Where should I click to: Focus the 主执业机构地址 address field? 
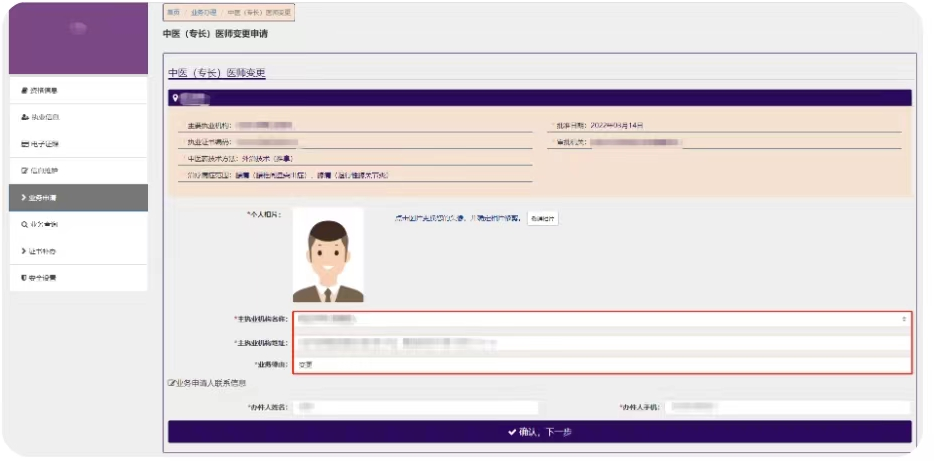click(x=601, y=342)
